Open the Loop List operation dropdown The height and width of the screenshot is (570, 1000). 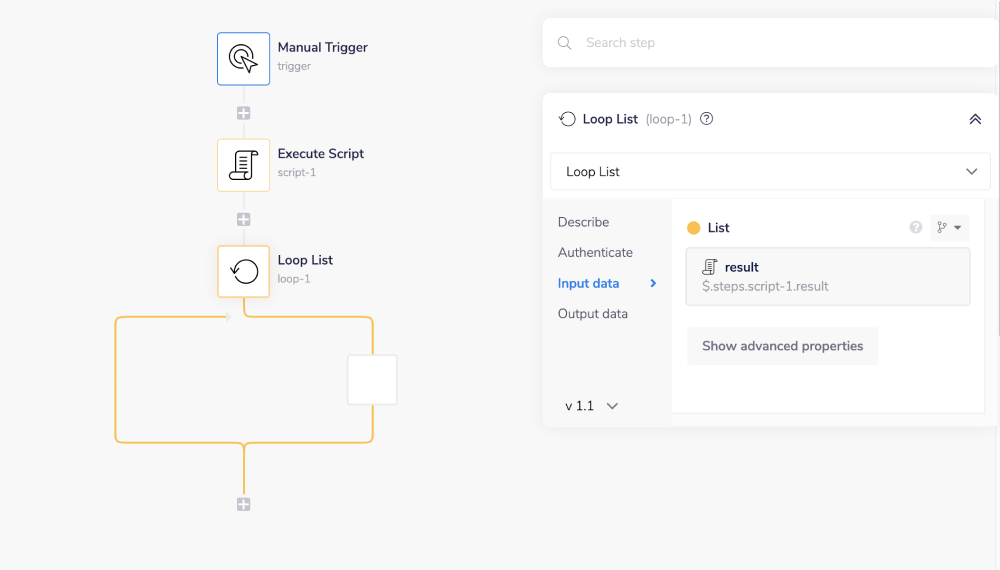[770, 172]
